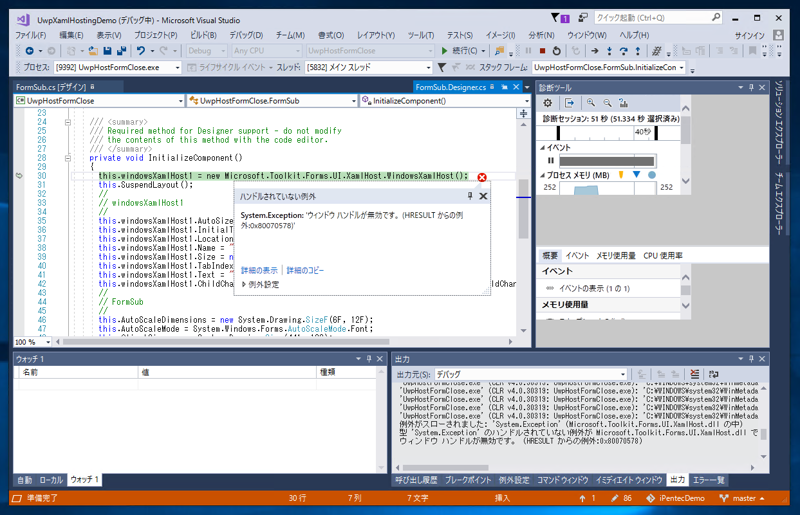
Task: Click the Step Over icon
Action: point(623,51)
